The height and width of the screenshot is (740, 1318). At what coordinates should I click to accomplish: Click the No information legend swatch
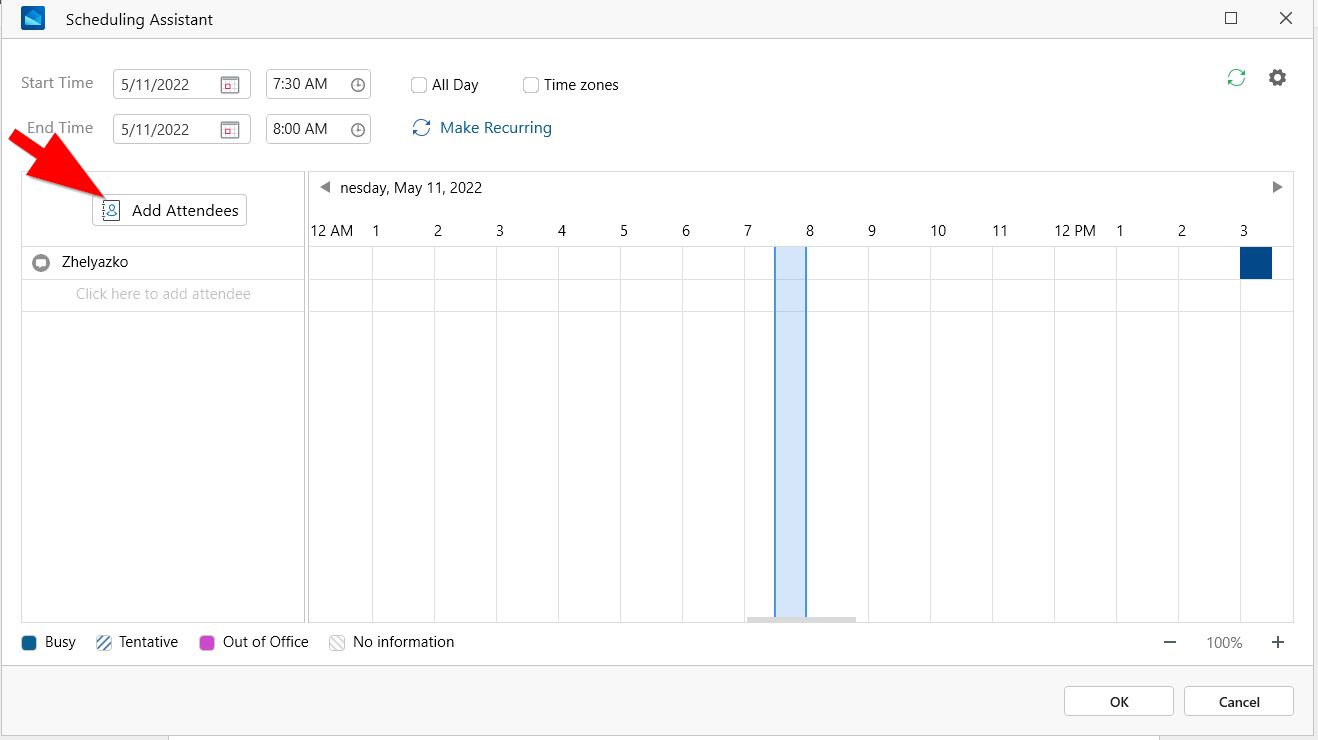(337, 643)
